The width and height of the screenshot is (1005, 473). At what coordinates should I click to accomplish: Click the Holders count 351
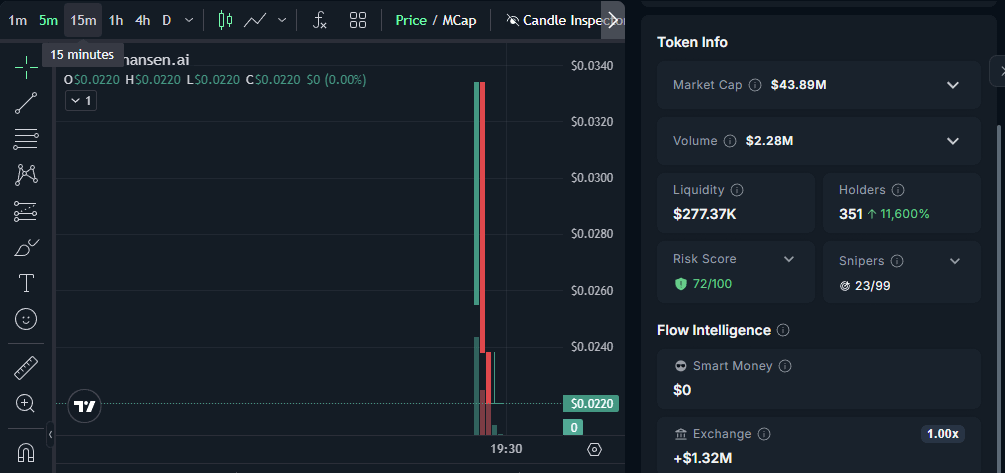click(851, 214)
